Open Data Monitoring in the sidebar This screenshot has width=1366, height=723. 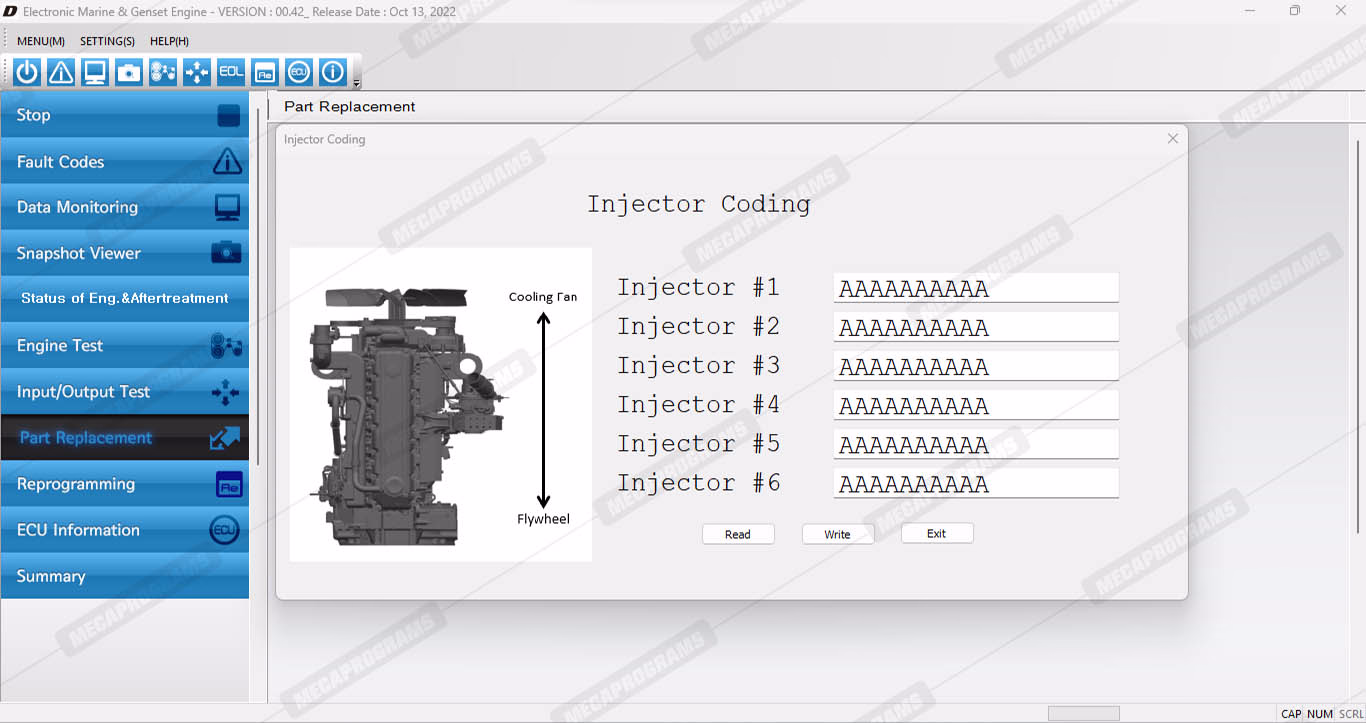(124, 208)
